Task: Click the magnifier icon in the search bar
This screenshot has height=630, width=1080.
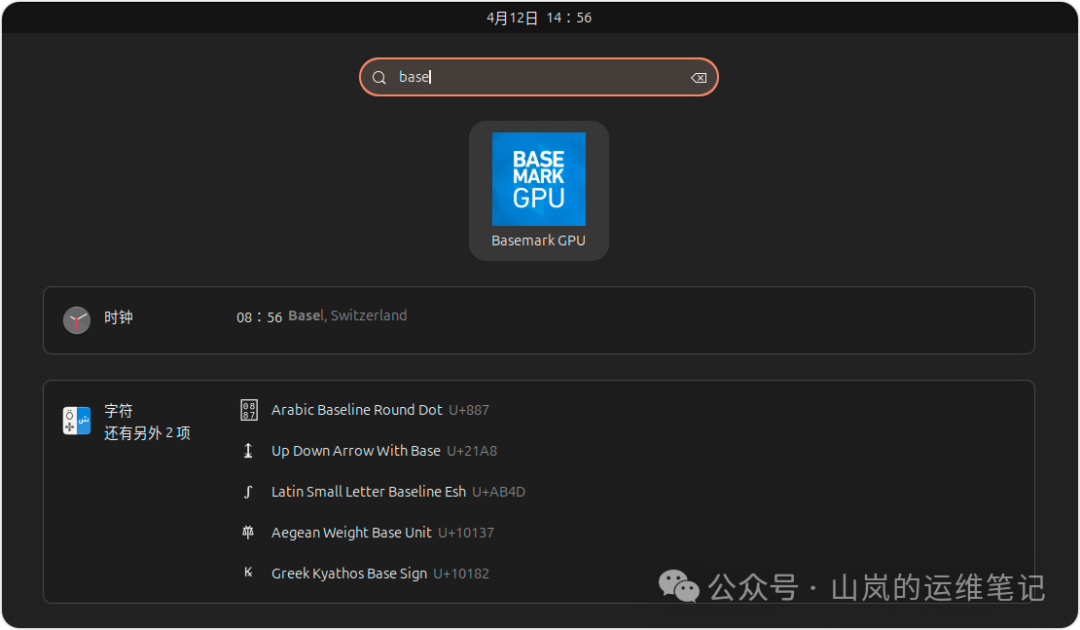Action: coord(379,77)
